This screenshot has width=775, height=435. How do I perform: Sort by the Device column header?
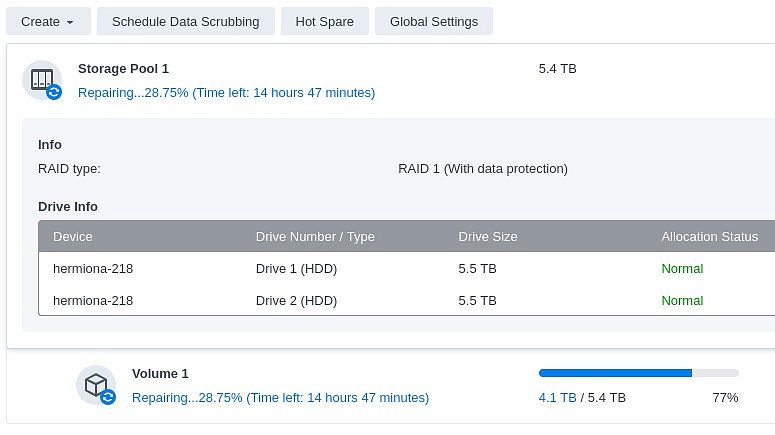tap(73, 237)
